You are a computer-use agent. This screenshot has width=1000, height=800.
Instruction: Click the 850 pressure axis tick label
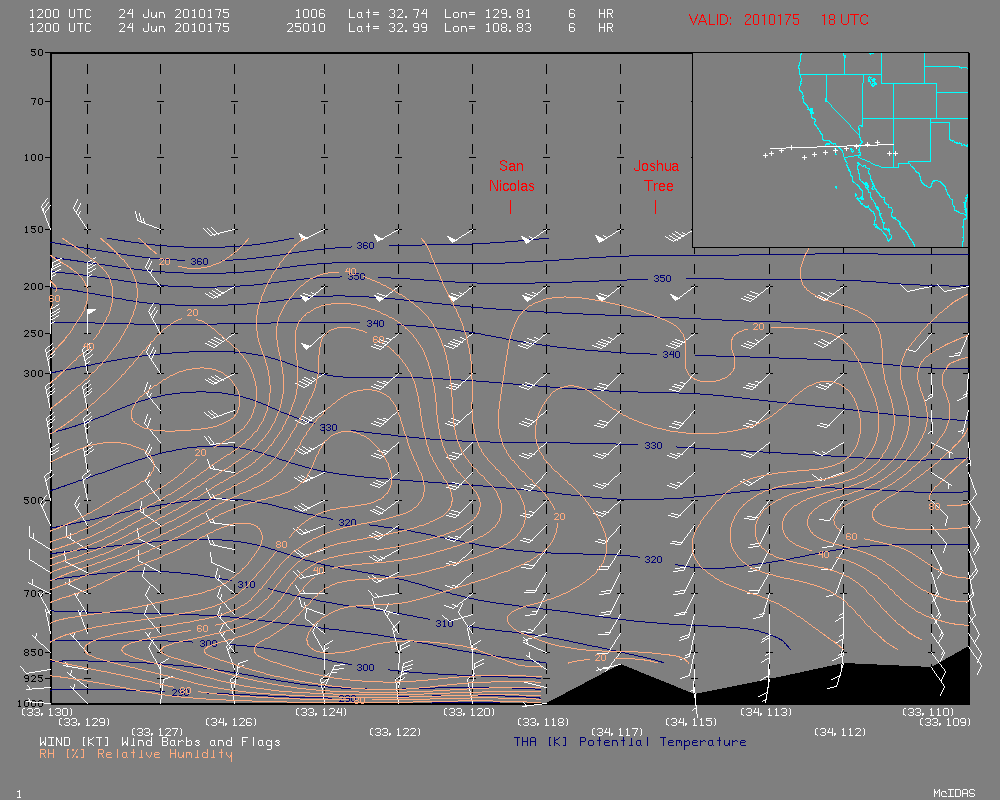[34, 652]
